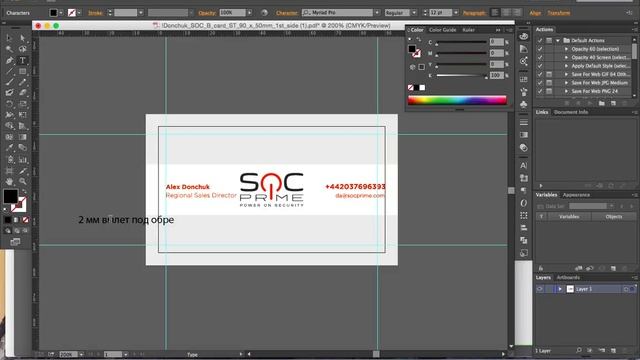This screenshot has height=360, width=640.
Task: Open the Symbols panel club icon
Action: 524,104
